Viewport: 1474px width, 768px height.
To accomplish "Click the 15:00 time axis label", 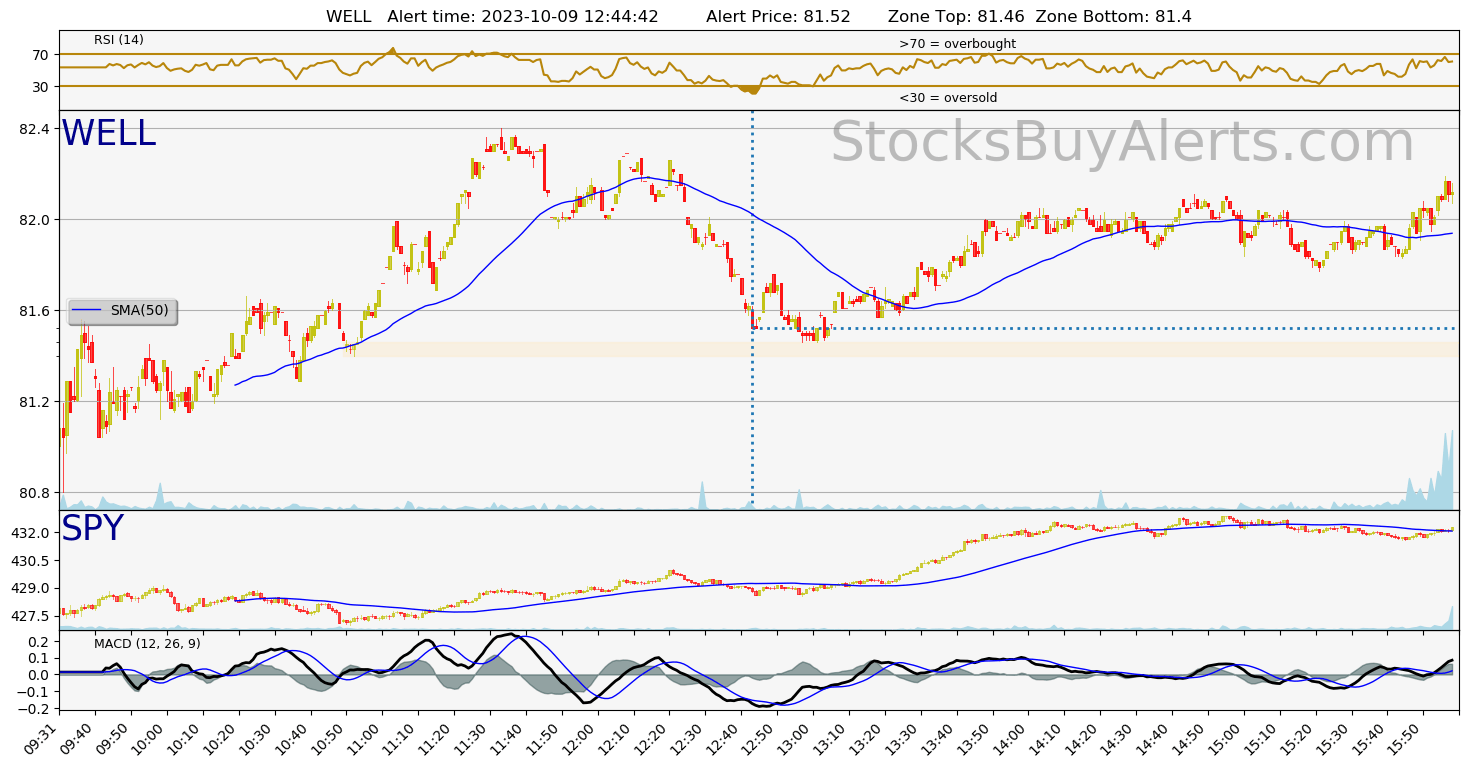I will 1226,739.
